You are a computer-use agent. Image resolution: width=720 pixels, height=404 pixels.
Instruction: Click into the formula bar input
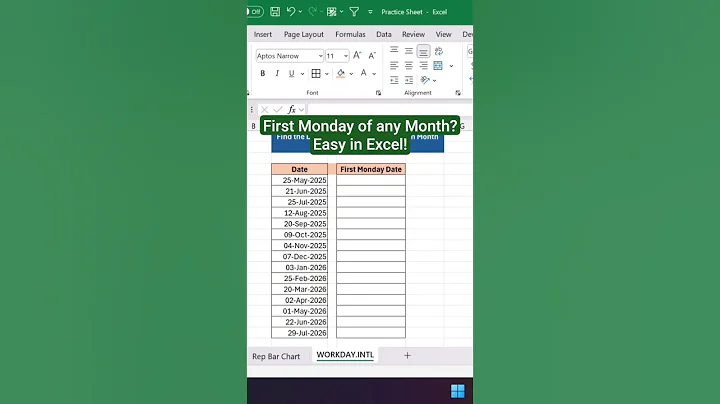coord(390,109)
